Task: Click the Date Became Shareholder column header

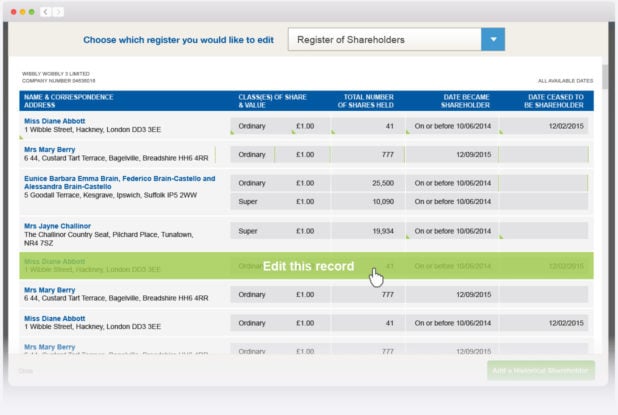Action: (x=450, y=101)
